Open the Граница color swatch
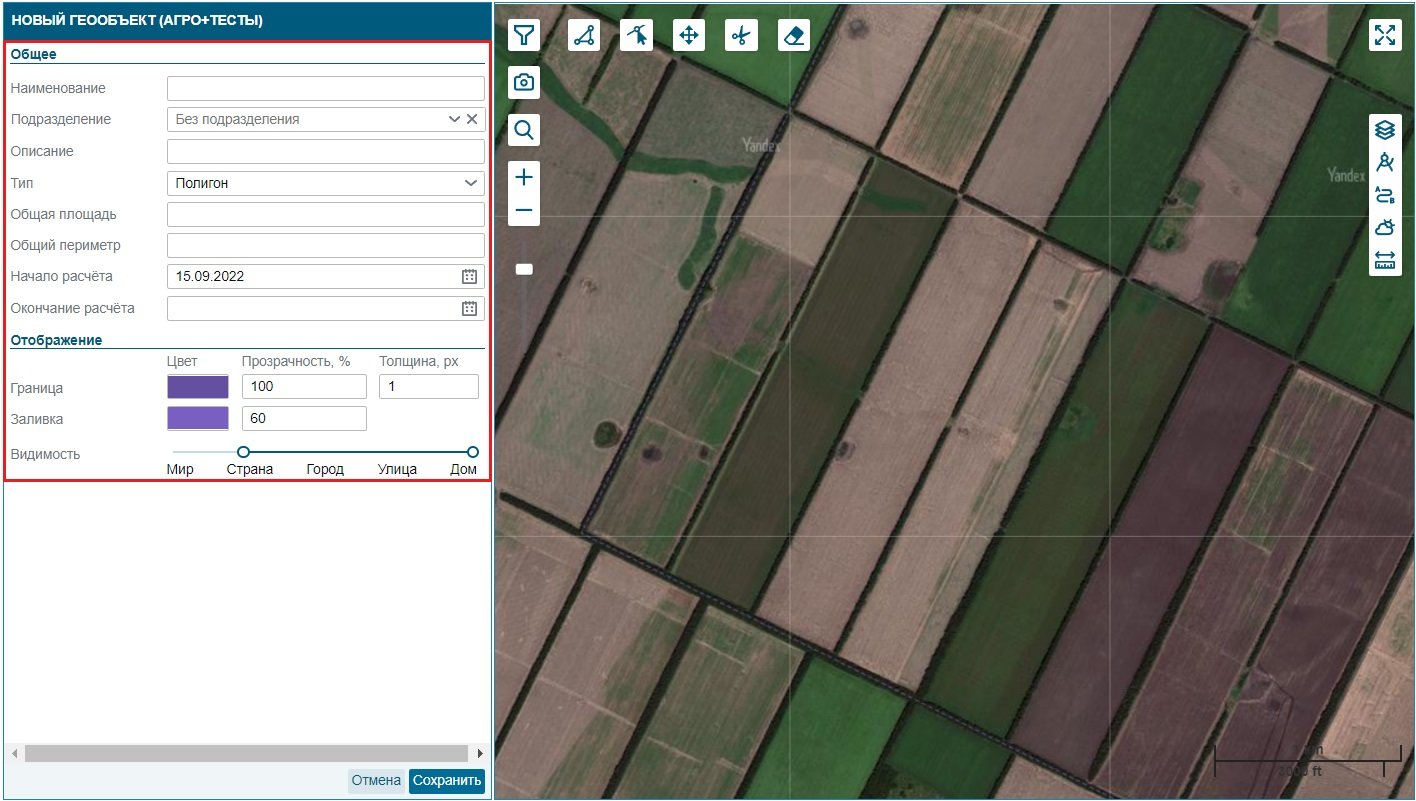 click(x=198, y=387)
